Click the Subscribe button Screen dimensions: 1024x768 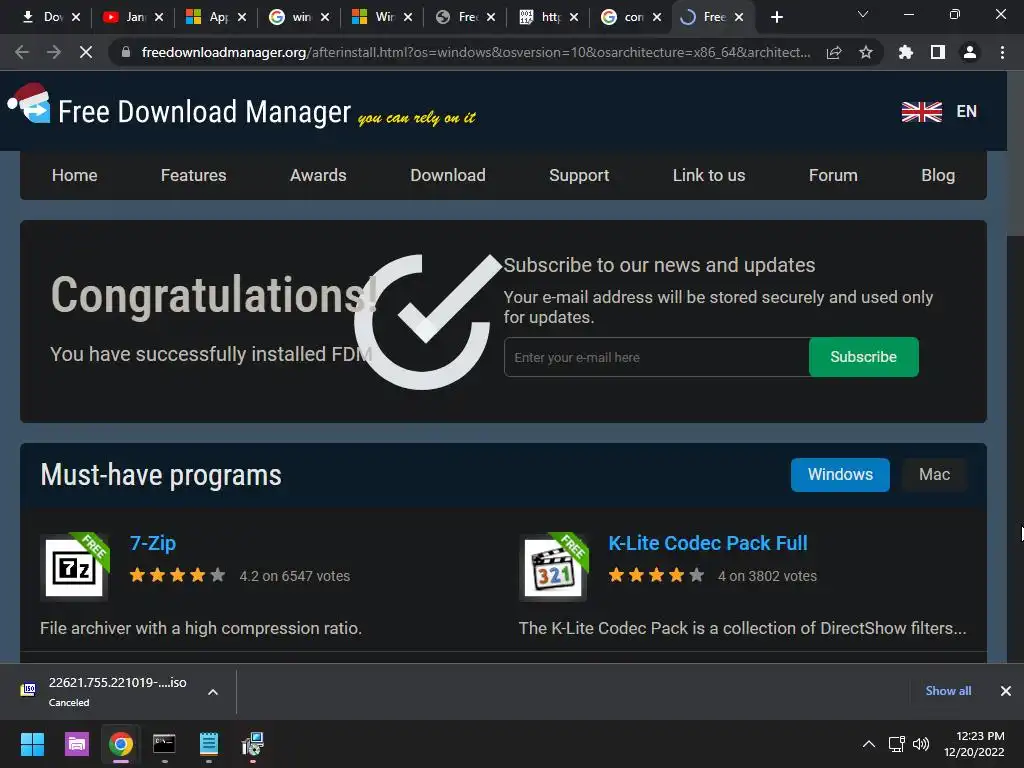coord(863,357)
